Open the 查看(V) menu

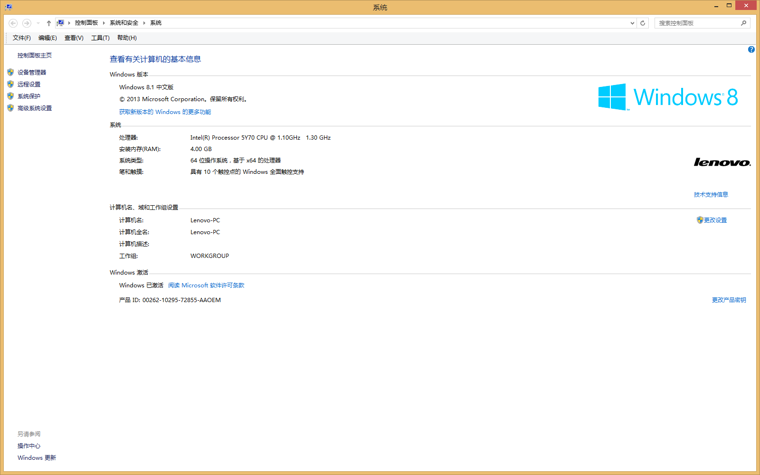[x=74, y=38]
